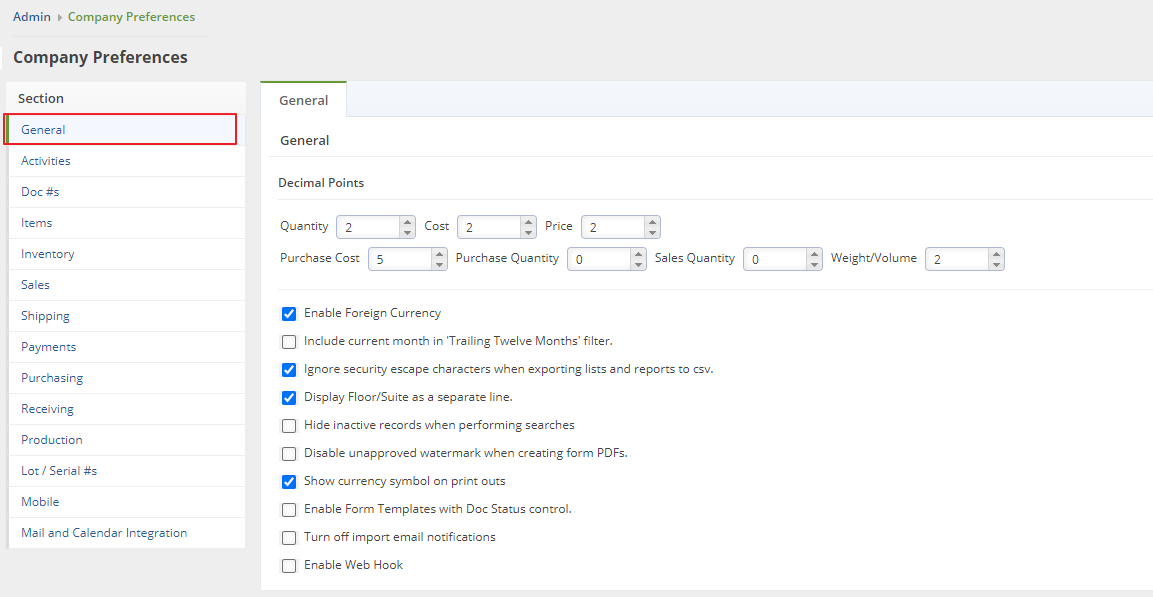1153x597 pixels.
Task: Uncheck Display Floor/Suite as separate line
Action: point(289,398)
